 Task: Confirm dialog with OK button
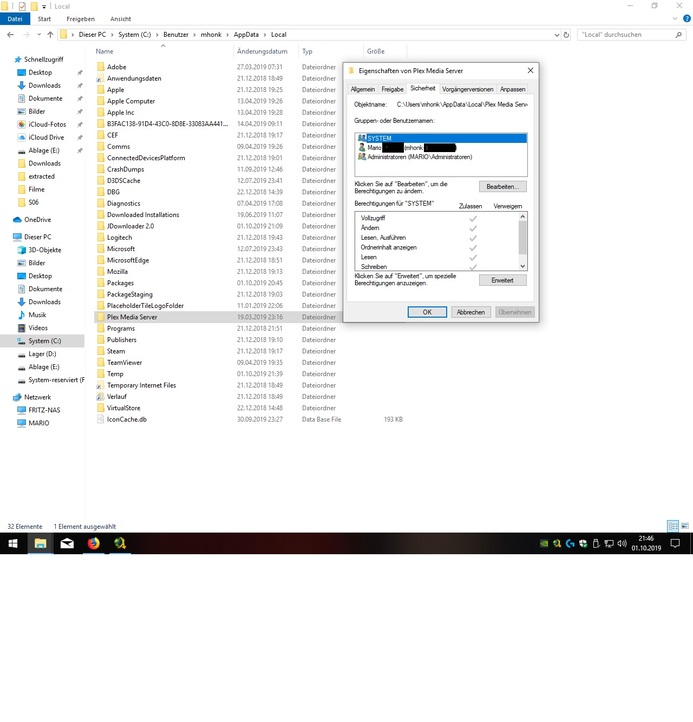pos(427,312)
